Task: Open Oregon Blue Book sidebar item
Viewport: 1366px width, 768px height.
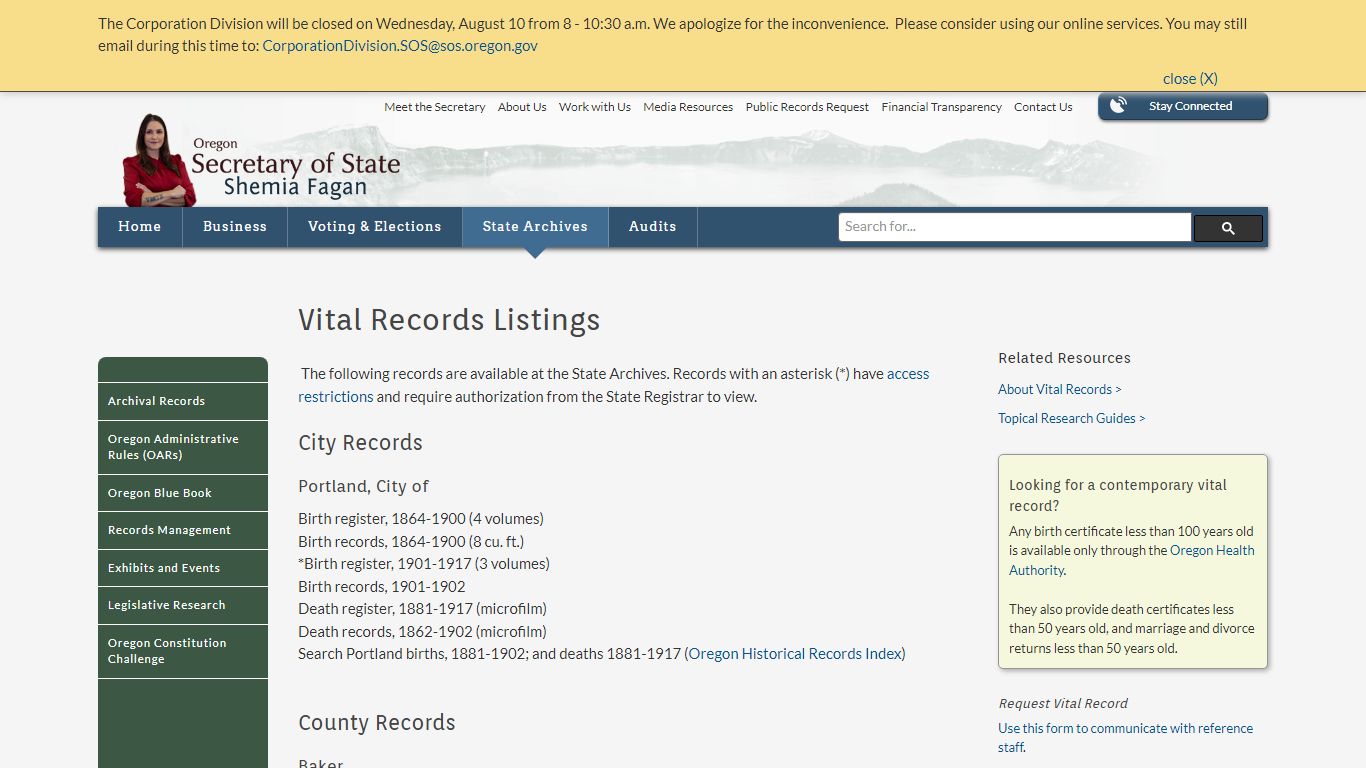Action: [183, 493]
